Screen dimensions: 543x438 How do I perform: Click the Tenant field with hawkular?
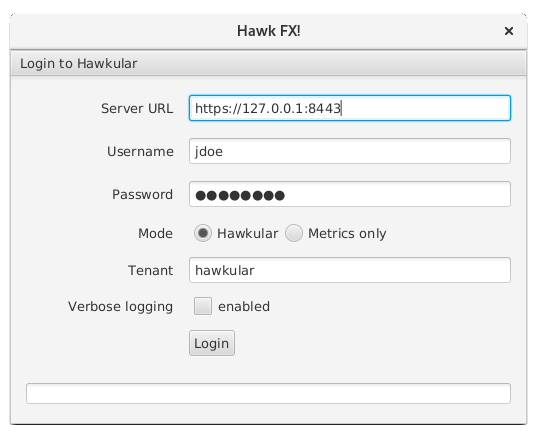coord(350,270)
